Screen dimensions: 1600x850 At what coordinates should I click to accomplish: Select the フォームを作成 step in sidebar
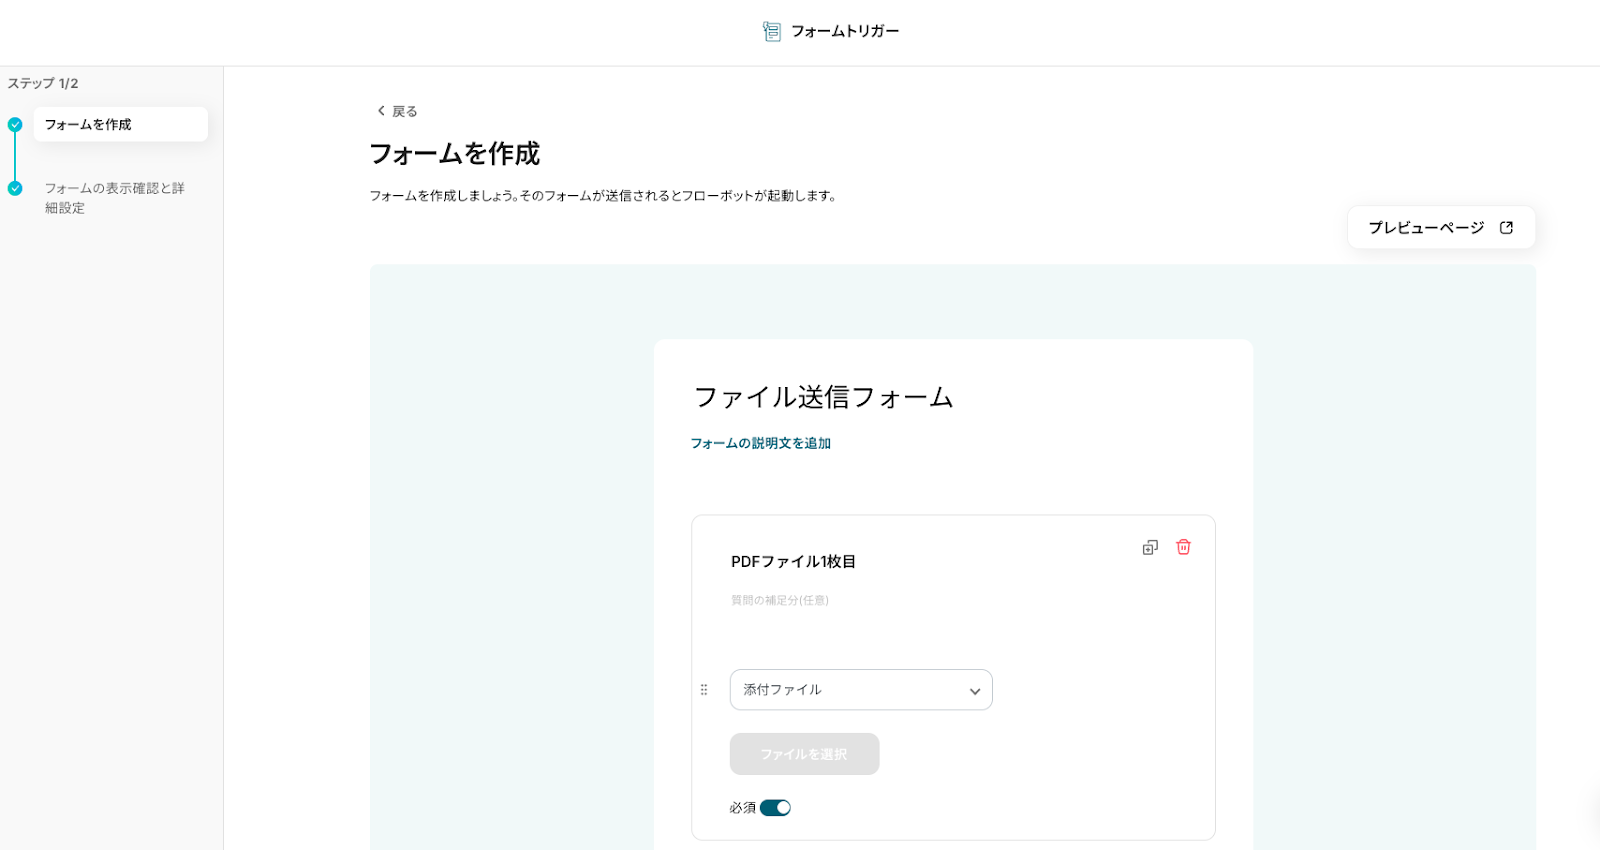pyautogui.click(x=120, y=125)
